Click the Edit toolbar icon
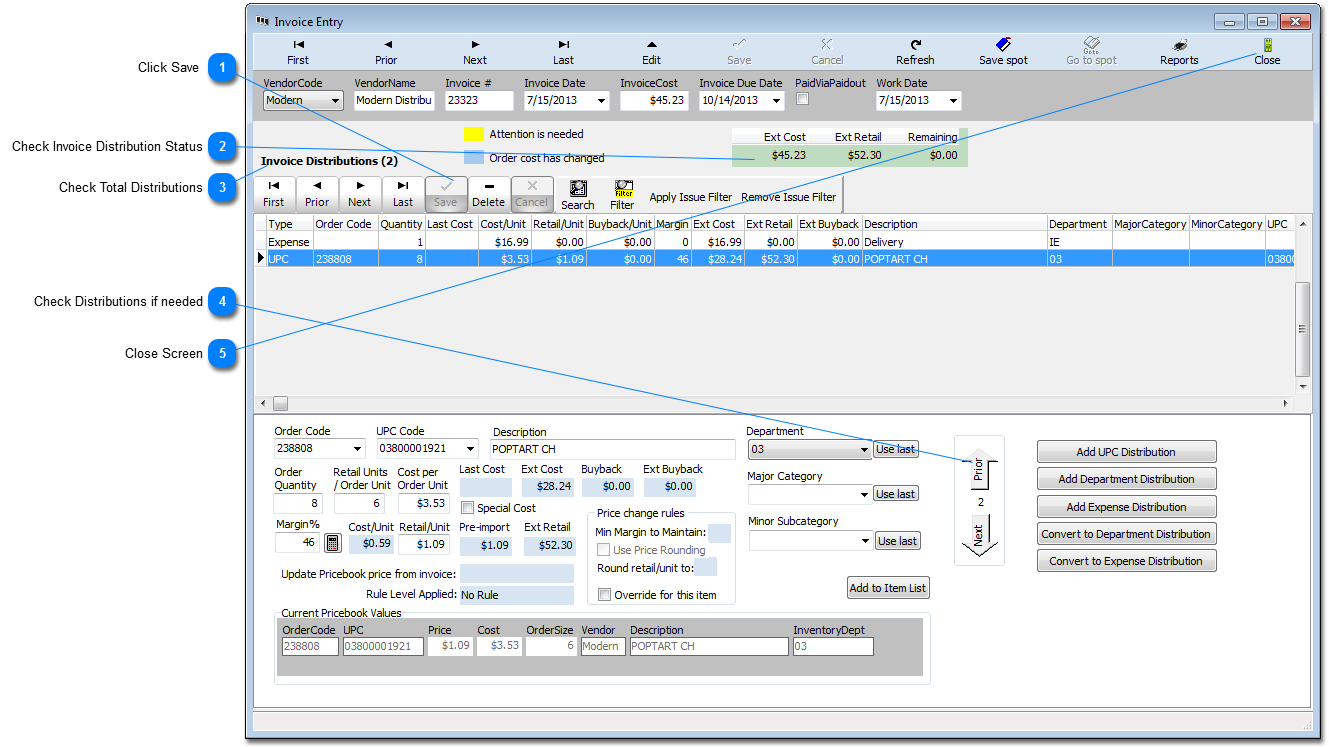Viewport: 1329px width, 747px height. (651, 50)
